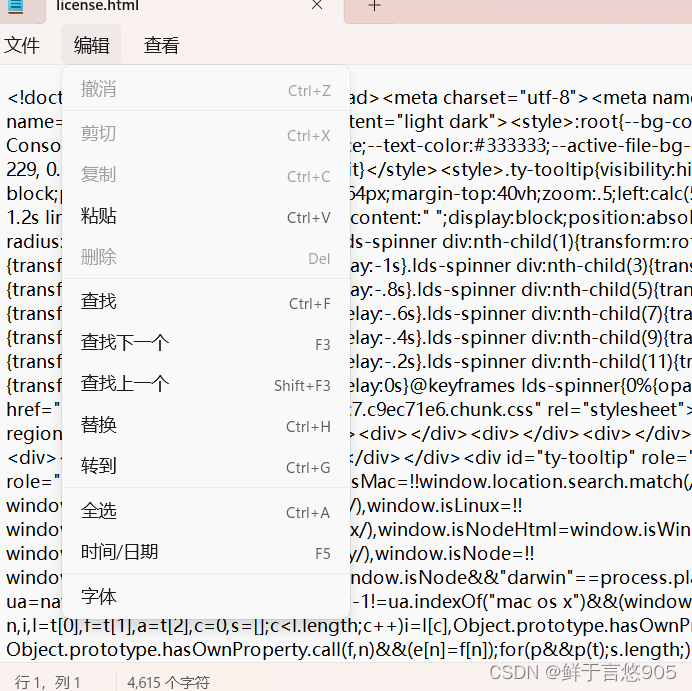Select 查找上一个 entry
Viewport: 692px width, 691px height.
206,385
